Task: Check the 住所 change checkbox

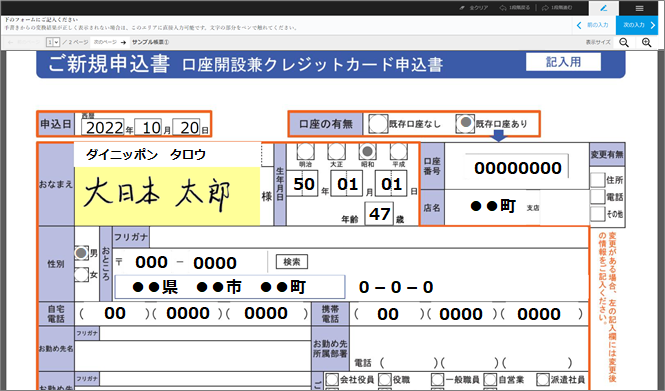Action: 598,180
